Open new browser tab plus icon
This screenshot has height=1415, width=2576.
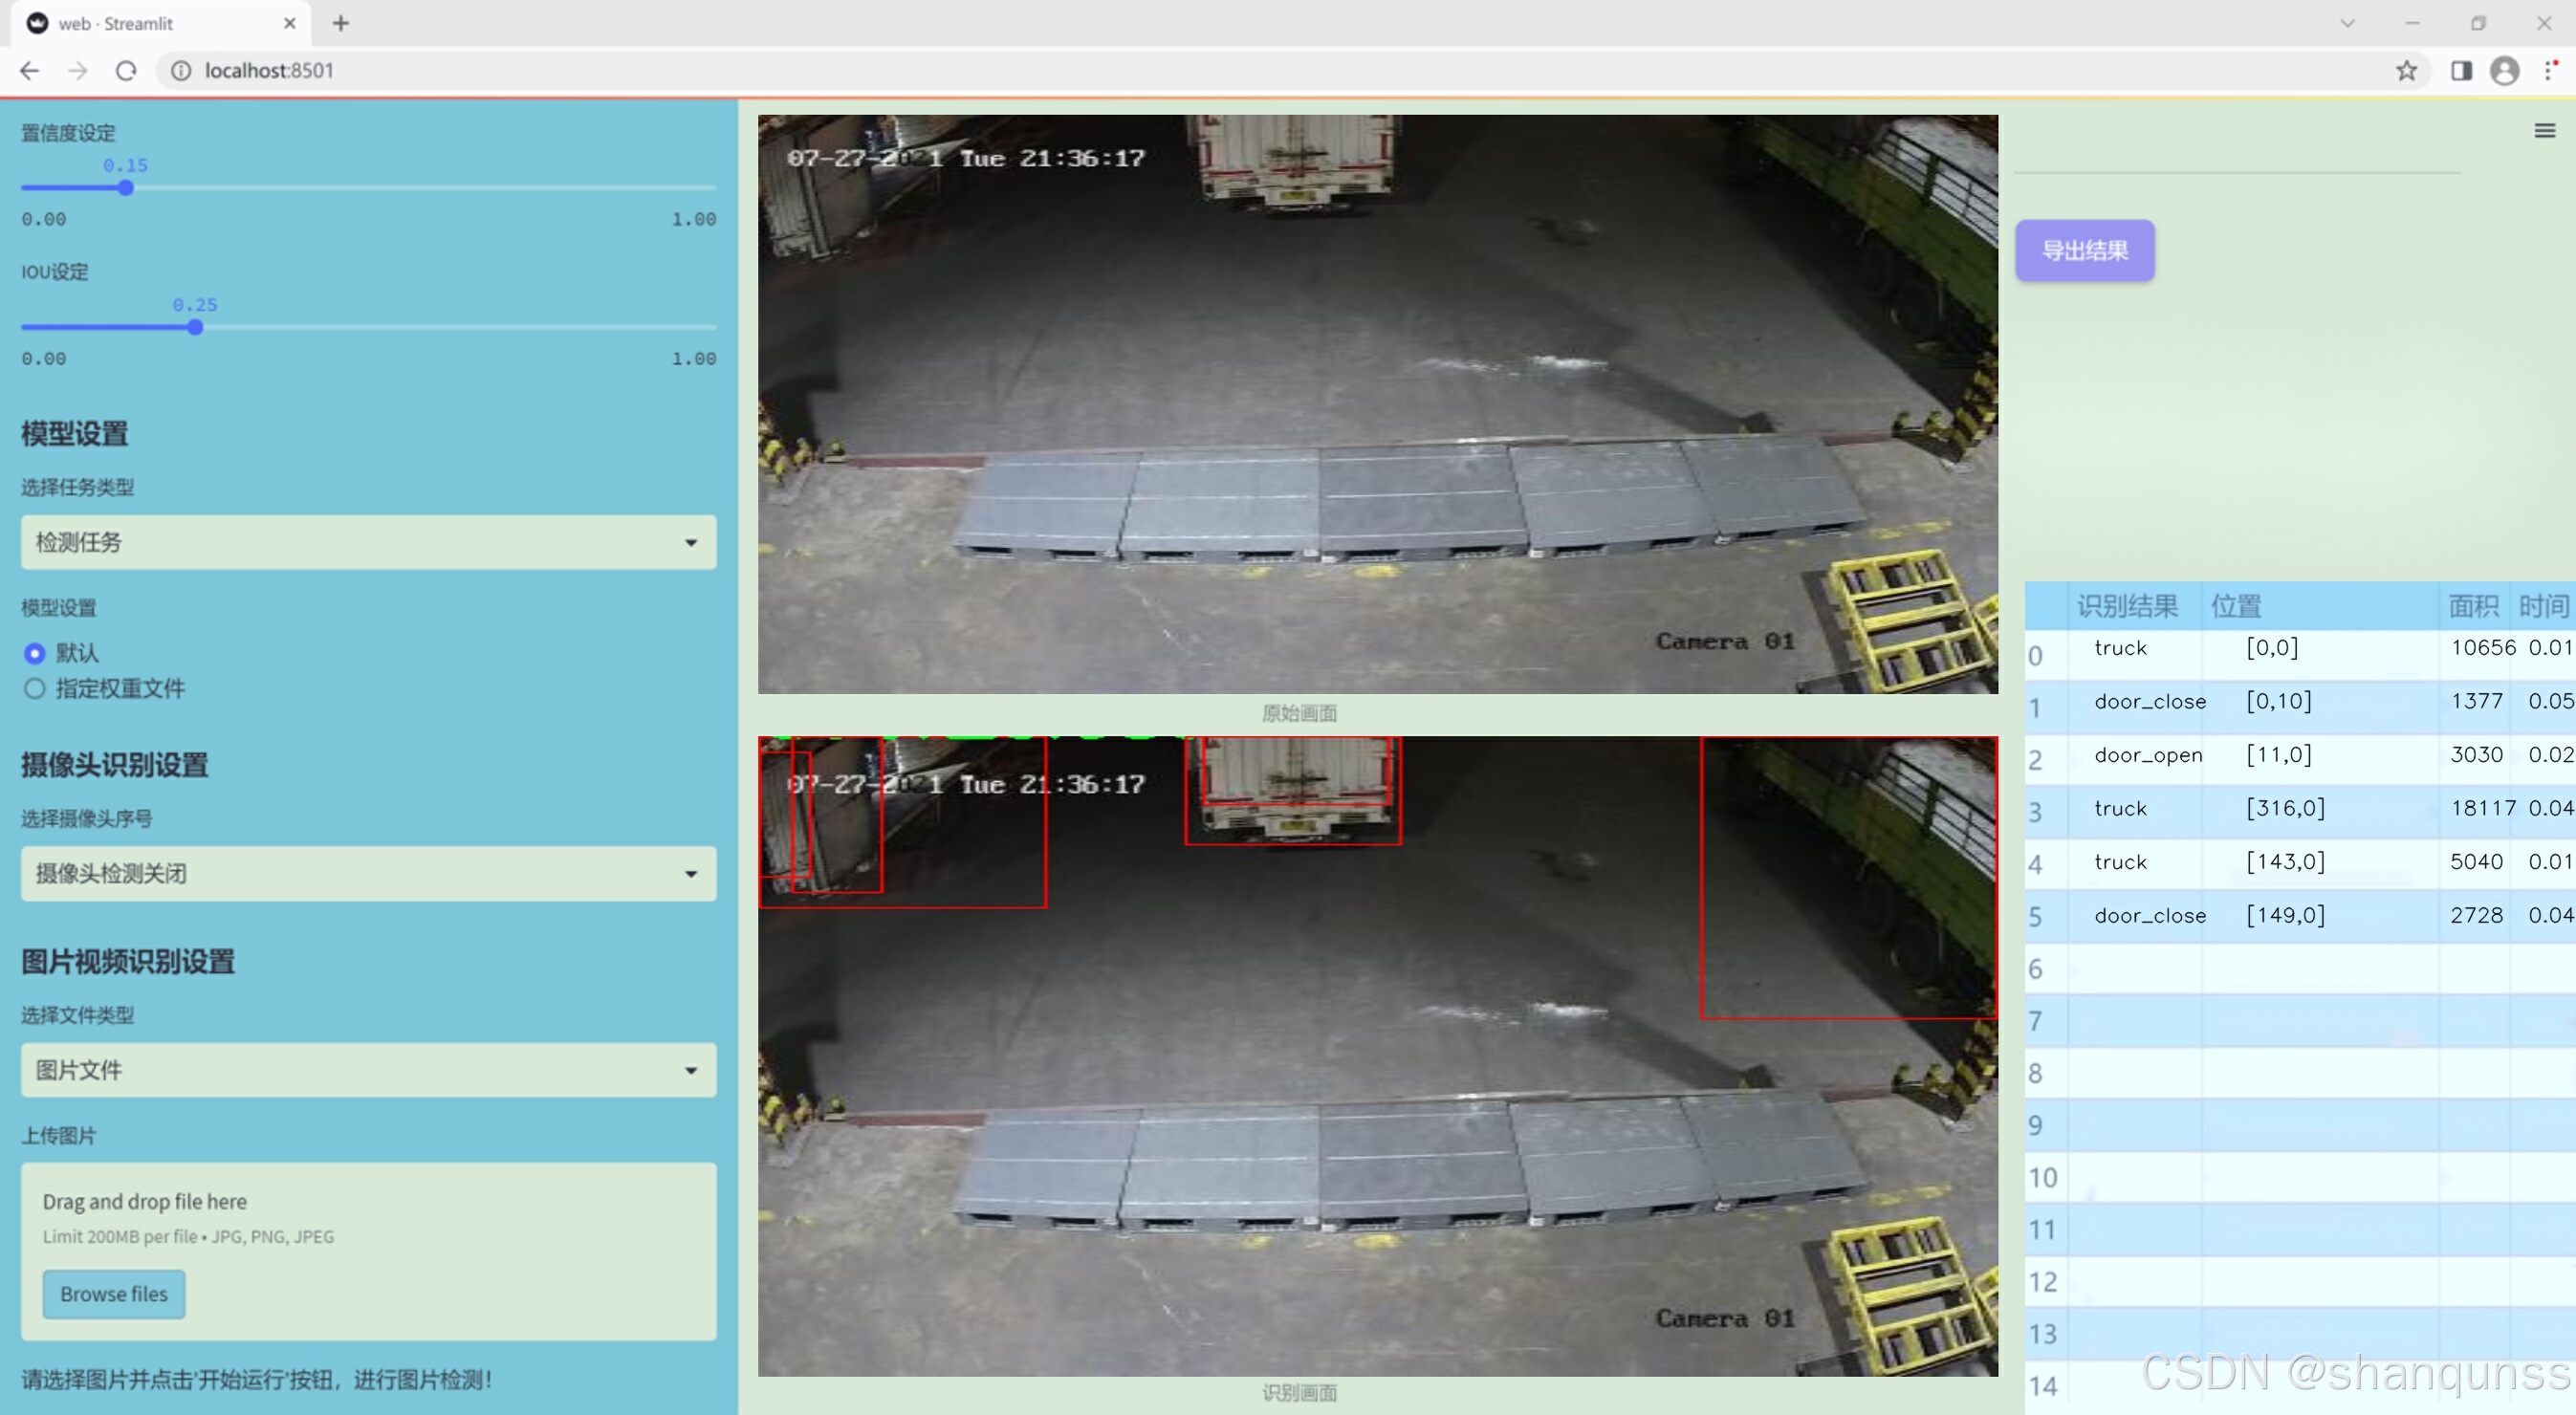(x=341, y=23)
